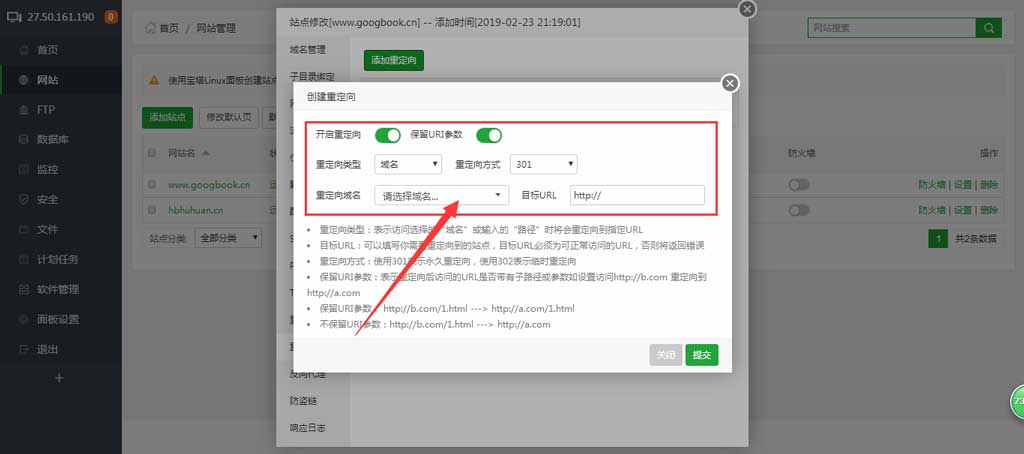Click the grid icon beside 软件管理
The height and width of the screenshot is (454, 1024).
24,289
